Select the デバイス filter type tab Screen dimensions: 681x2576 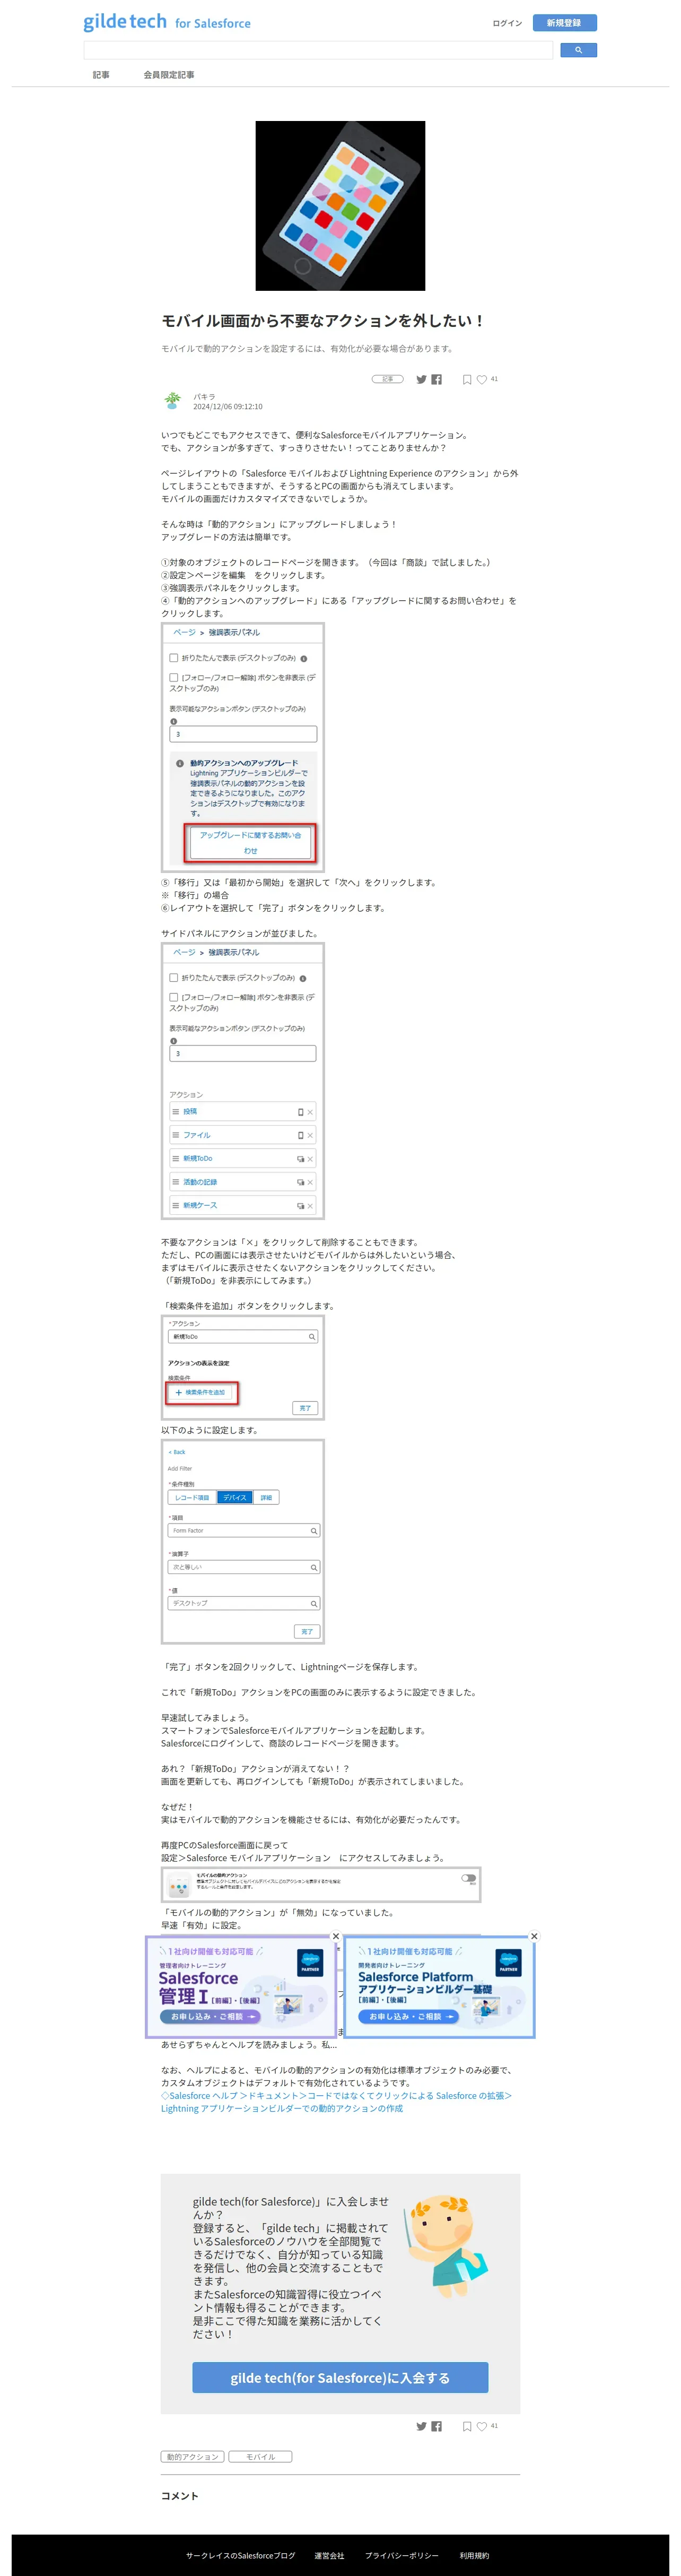click(235, 1498)
